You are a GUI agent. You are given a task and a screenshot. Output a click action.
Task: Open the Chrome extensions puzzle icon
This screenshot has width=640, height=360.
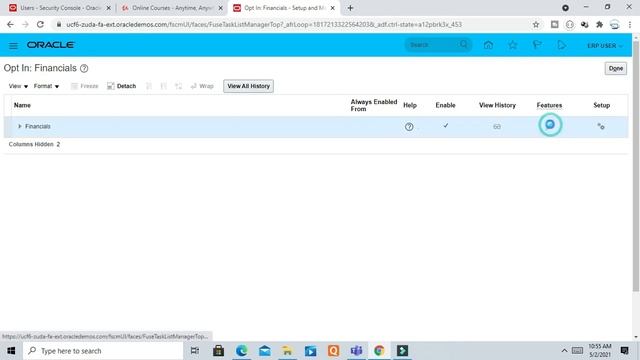(599, 24)
